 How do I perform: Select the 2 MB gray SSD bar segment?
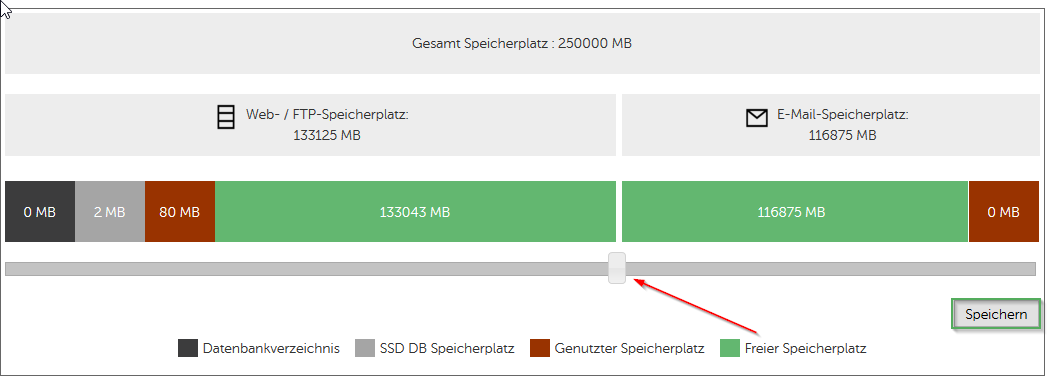tap(110, 212)
